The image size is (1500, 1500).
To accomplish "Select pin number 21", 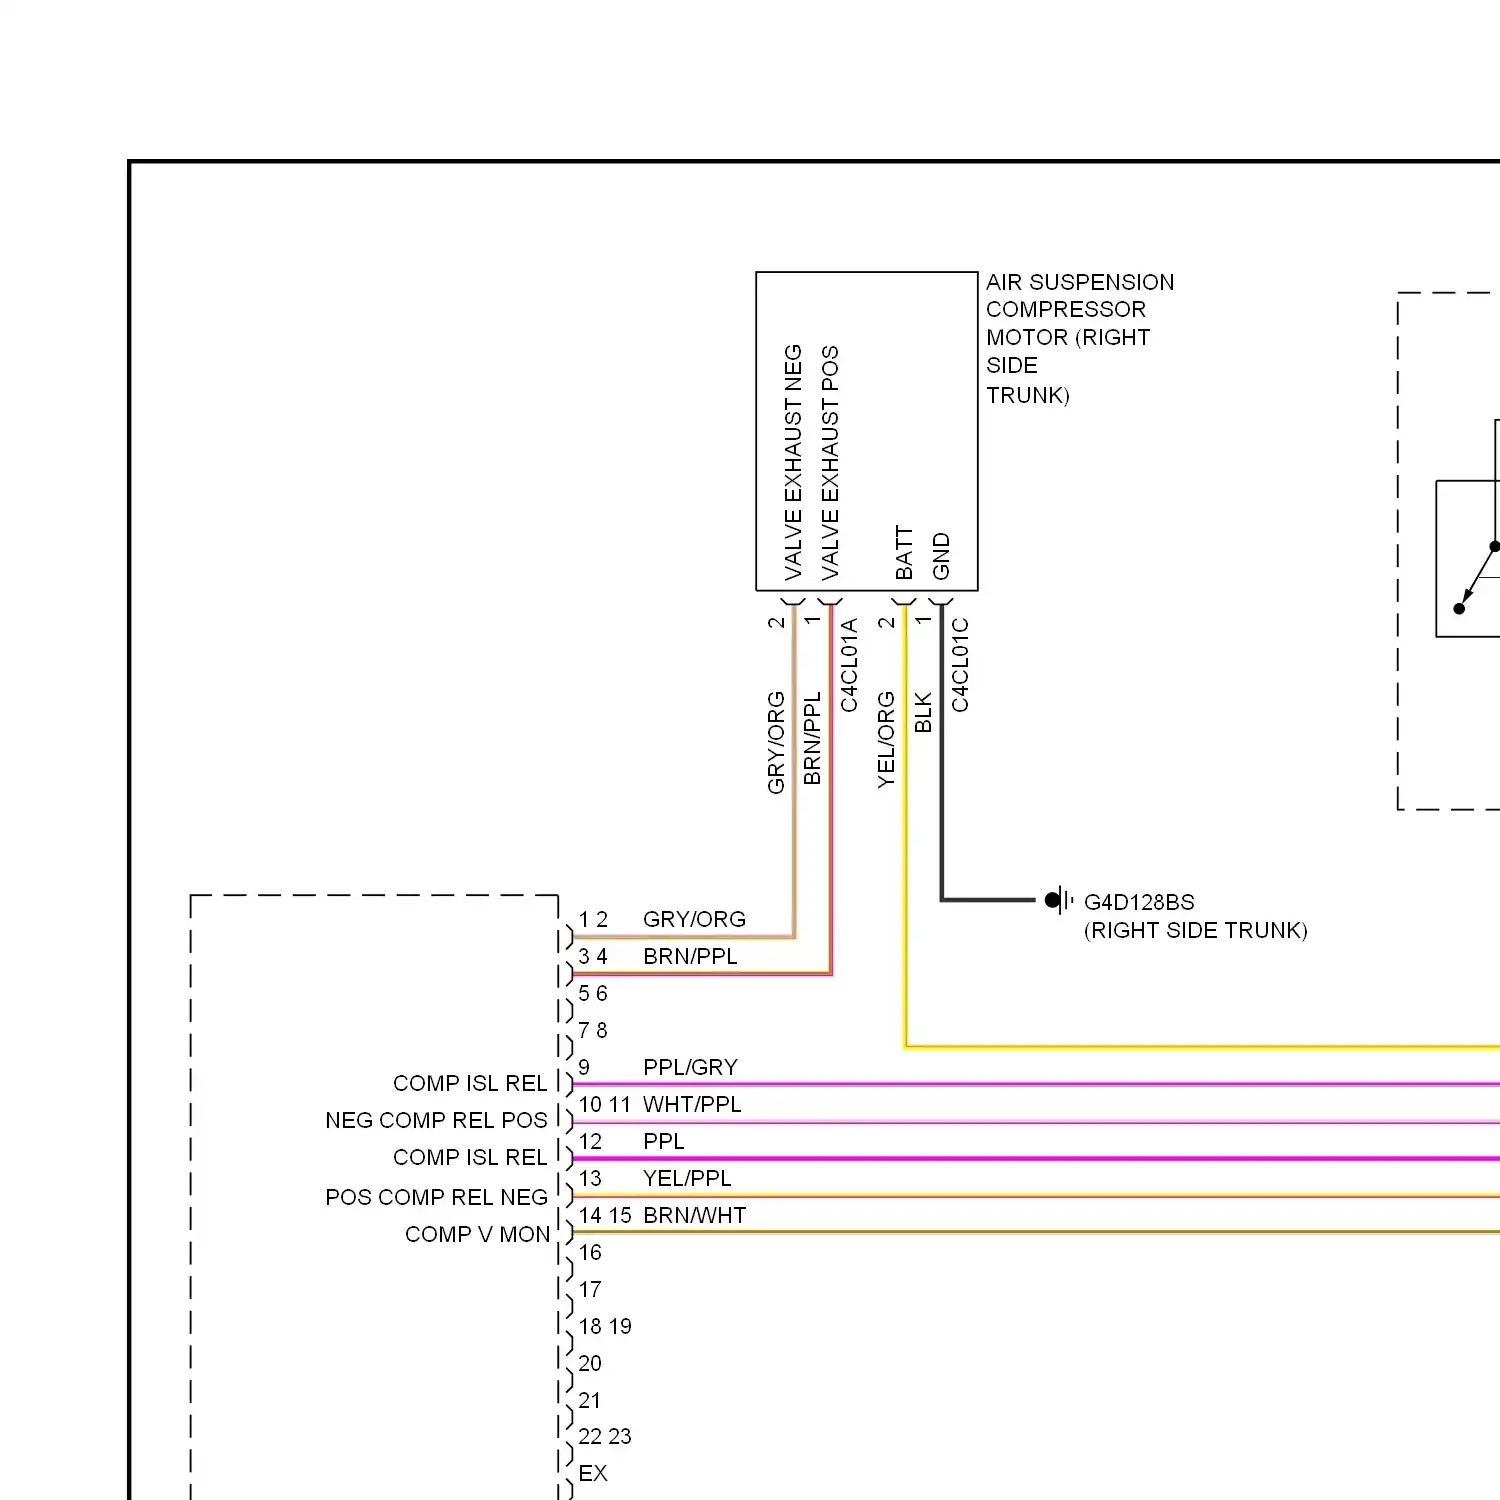I will click(x=590, y=1400).
